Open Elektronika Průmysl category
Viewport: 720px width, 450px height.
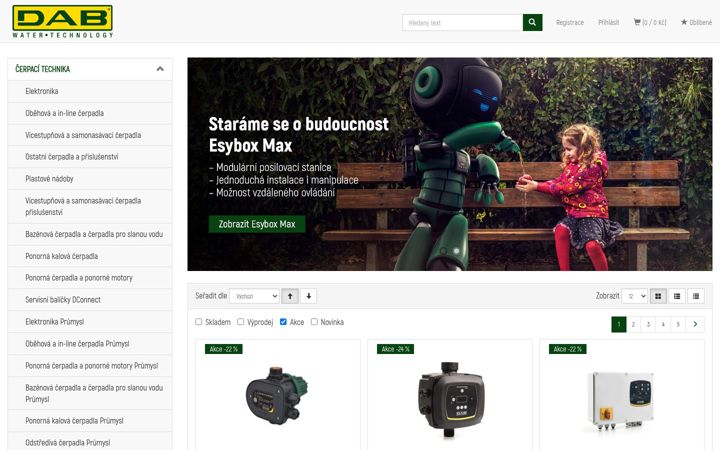(x=90, y=321)
